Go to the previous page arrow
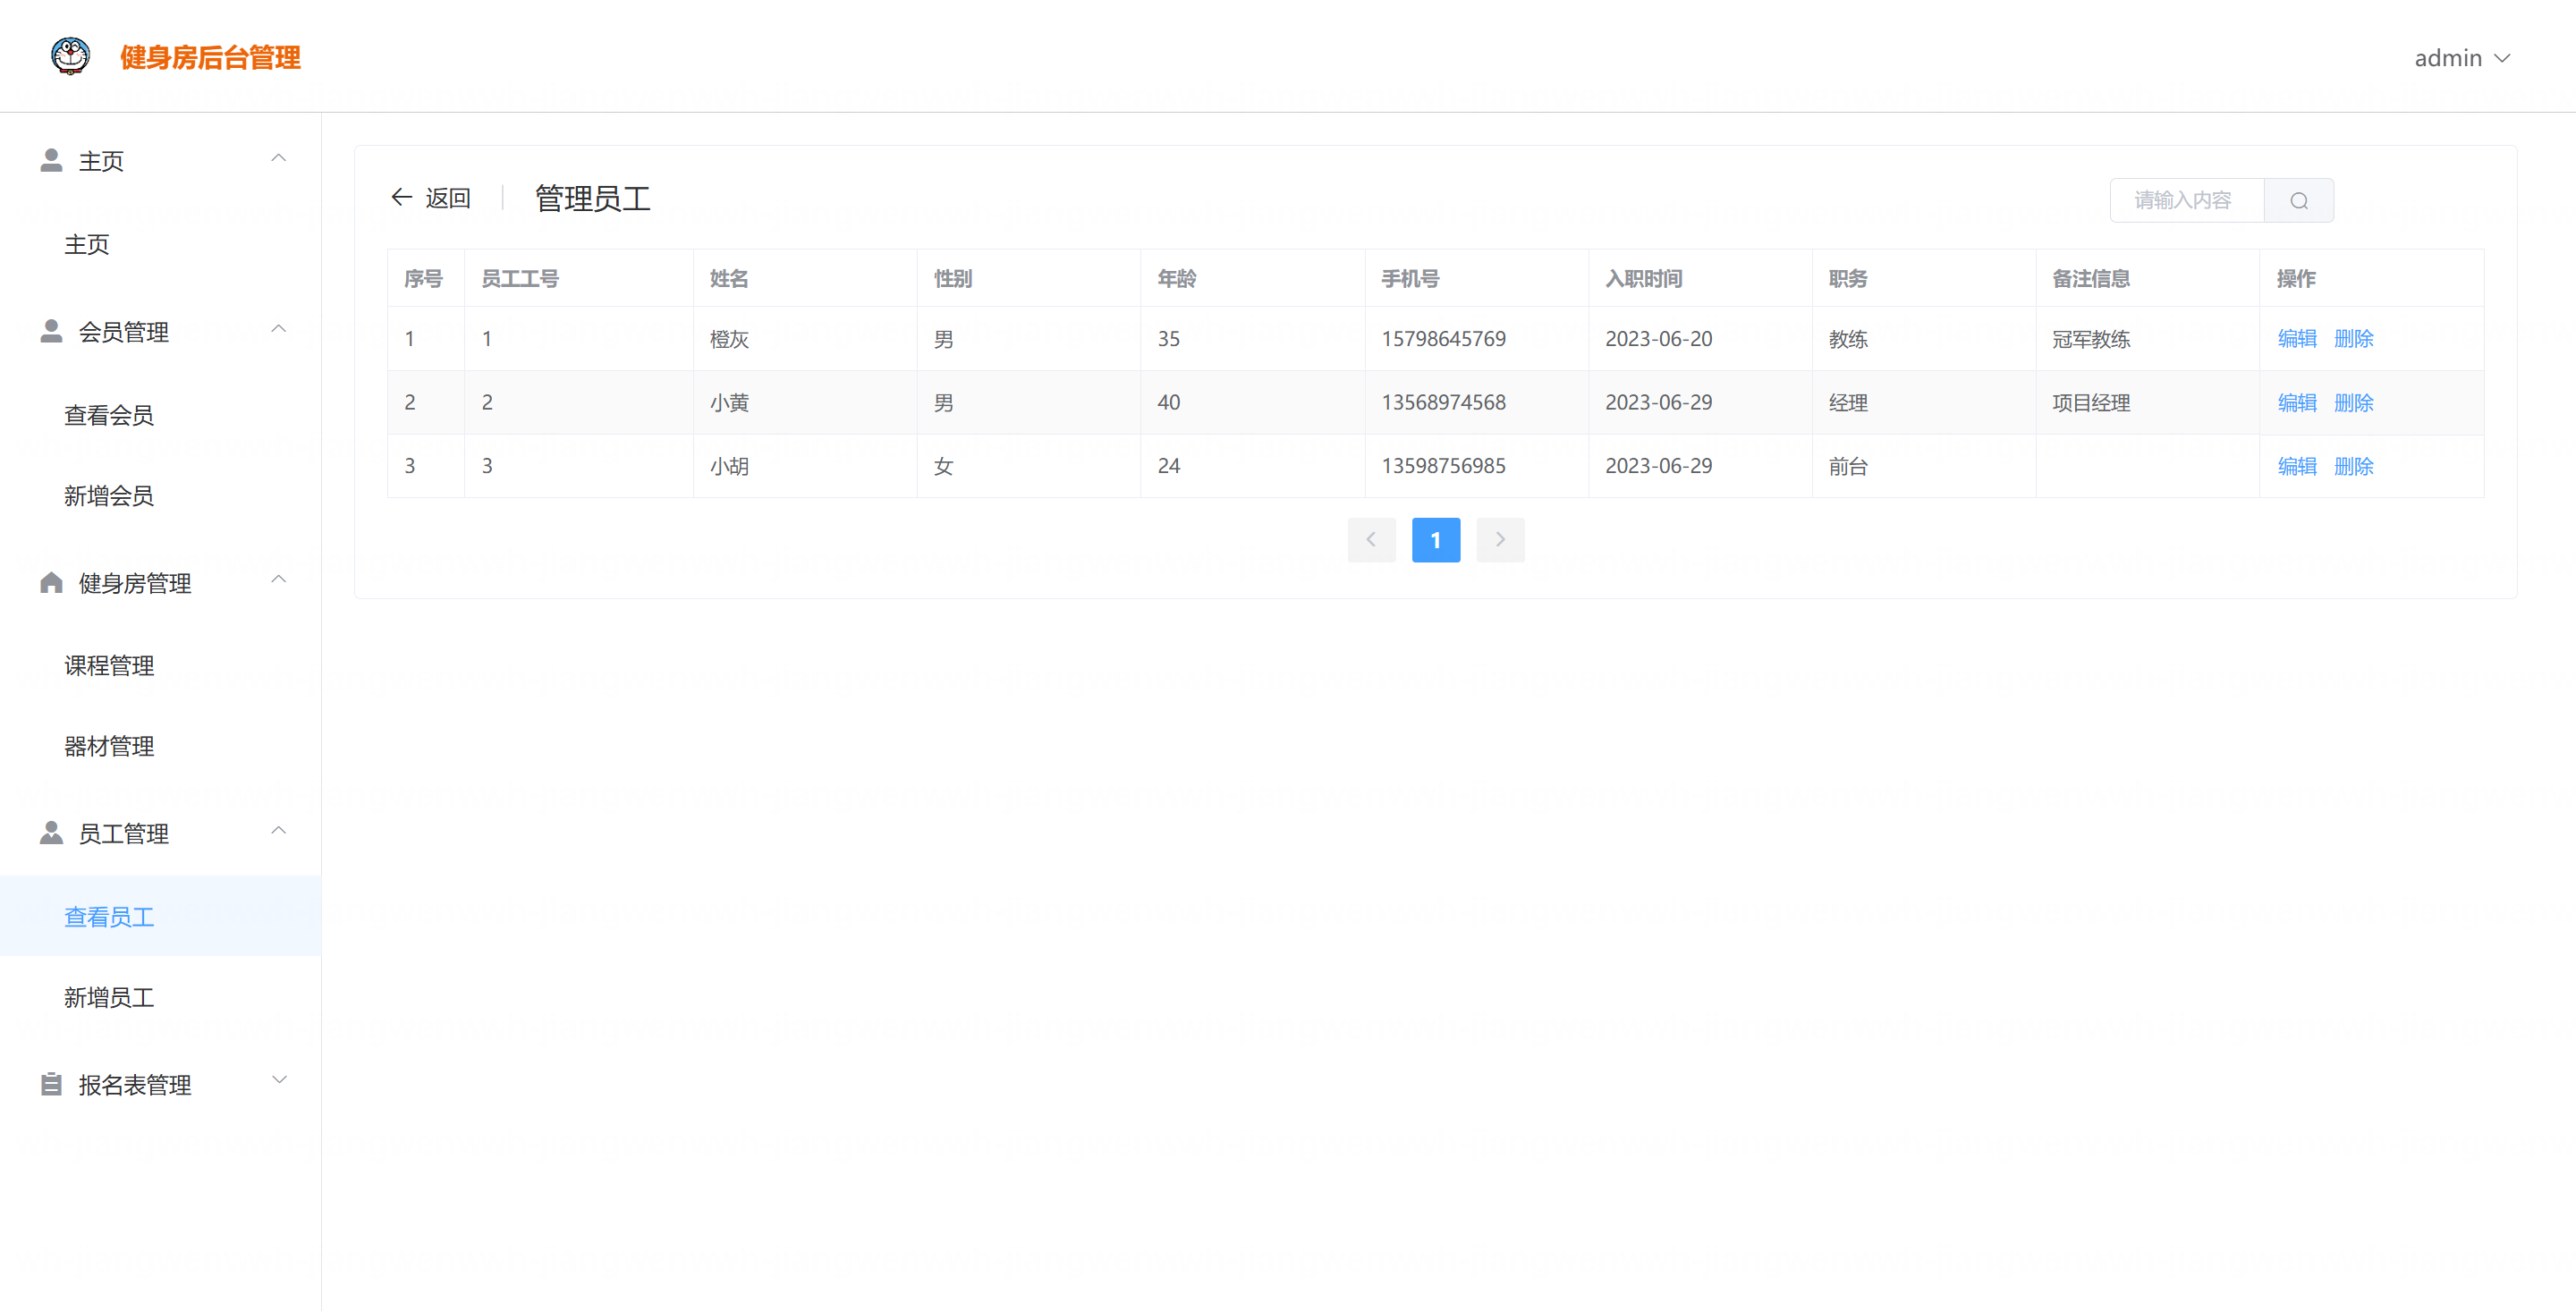 point(1371,540)
